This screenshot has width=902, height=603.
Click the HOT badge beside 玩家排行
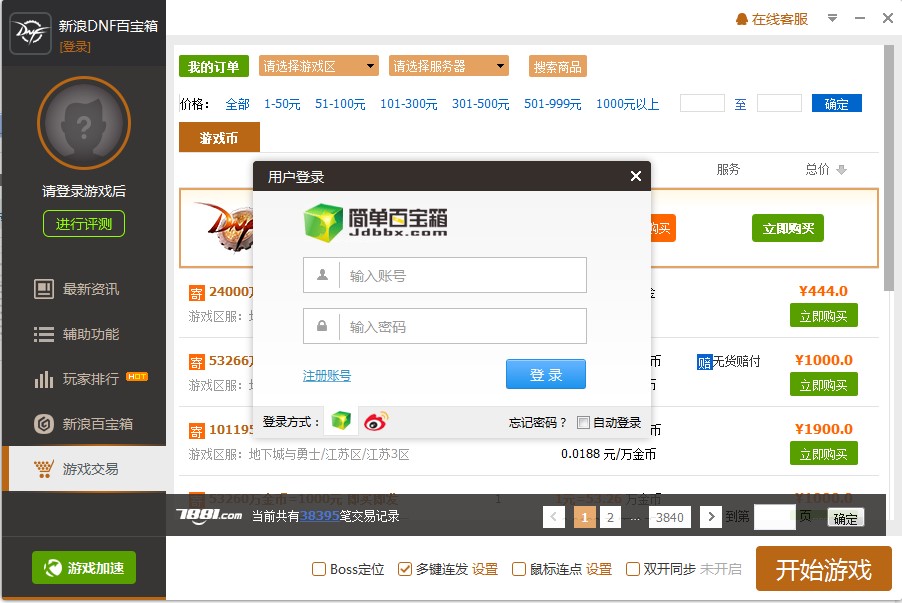(x=137, y=376)
